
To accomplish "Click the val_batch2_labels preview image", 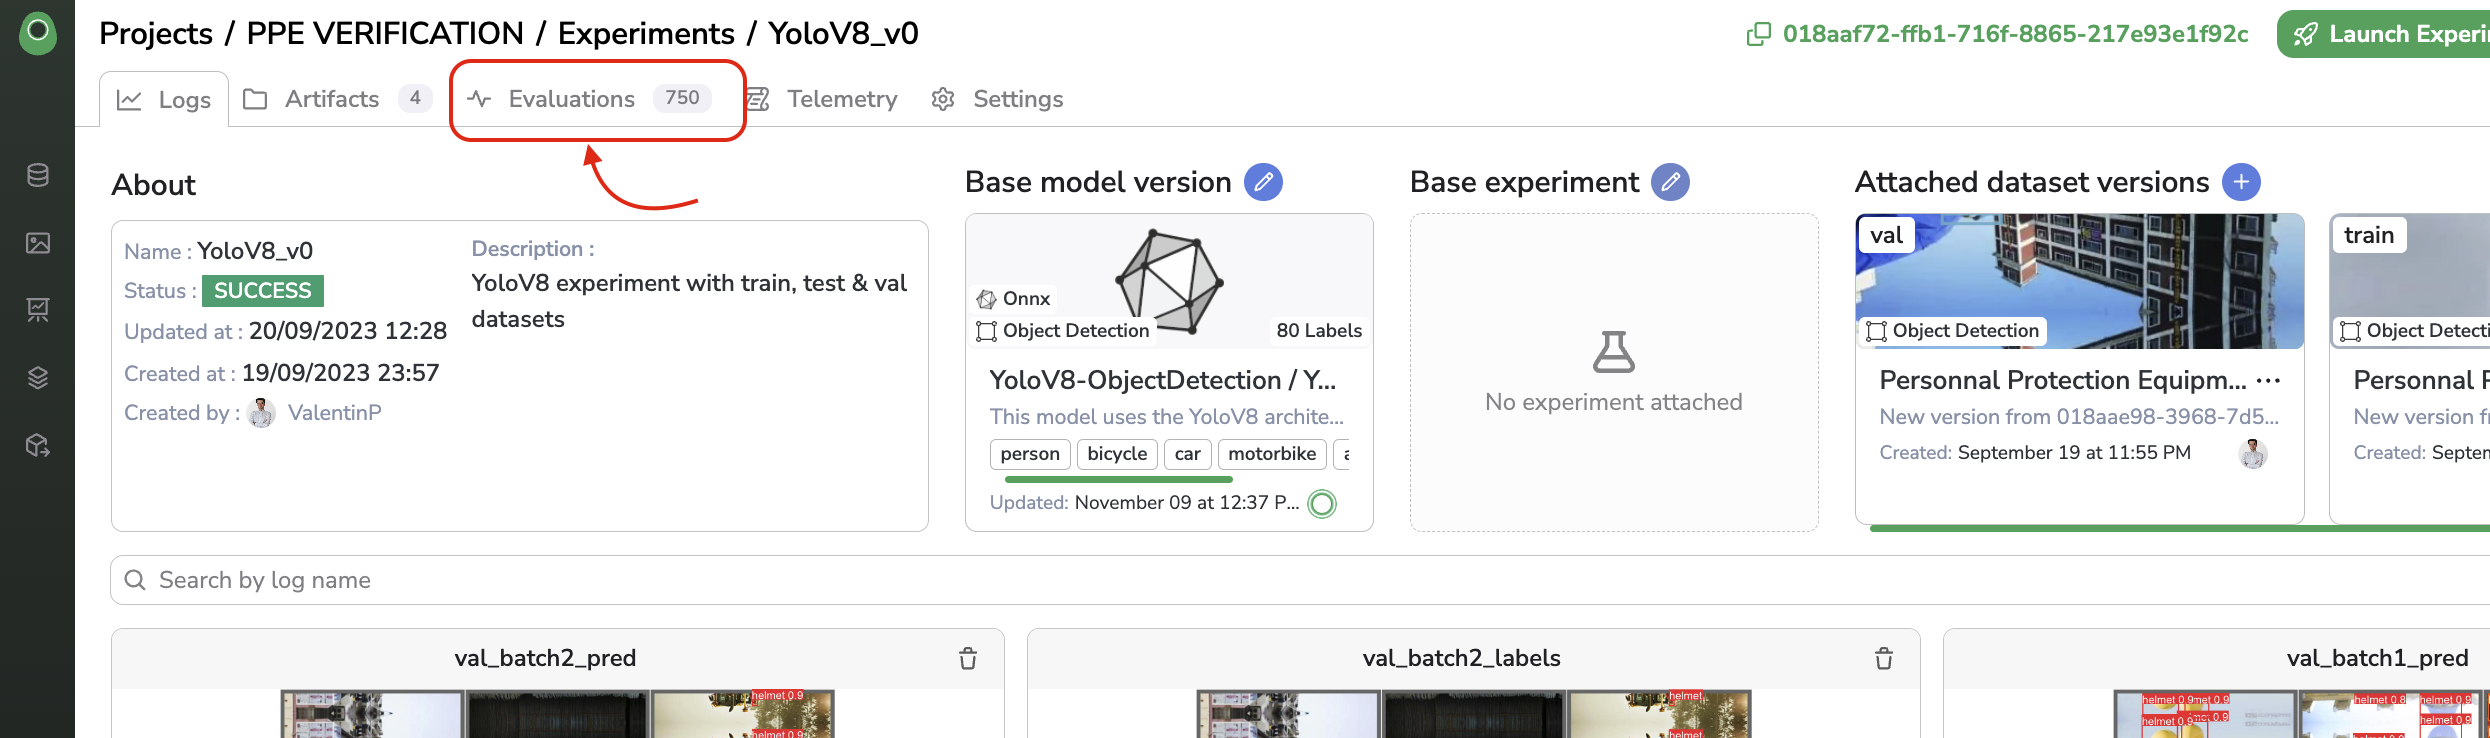I will [x=1473, y=714].
